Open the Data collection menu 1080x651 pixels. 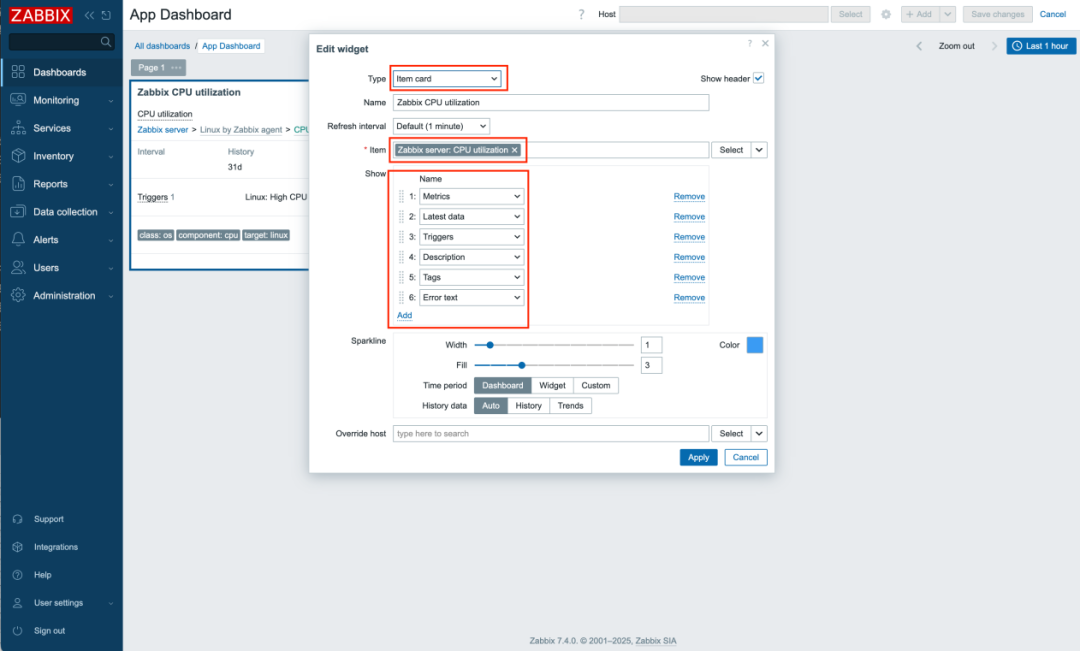pos(60,212)
